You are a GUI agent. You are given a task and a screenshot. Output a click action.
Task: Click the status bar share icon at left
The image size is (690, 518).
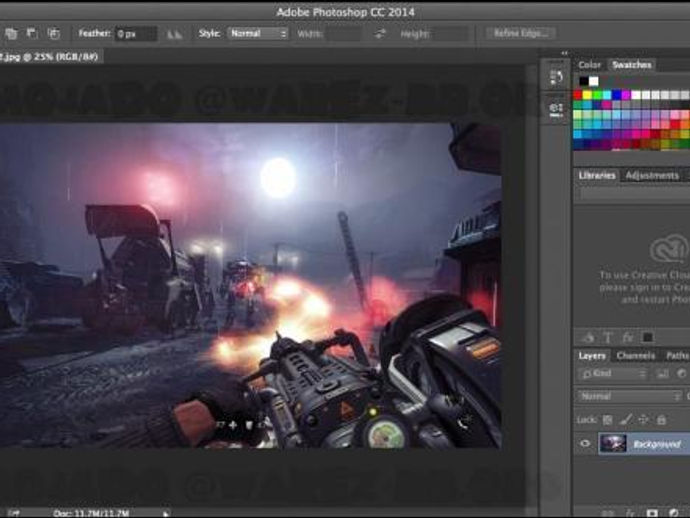coord(14,513)
